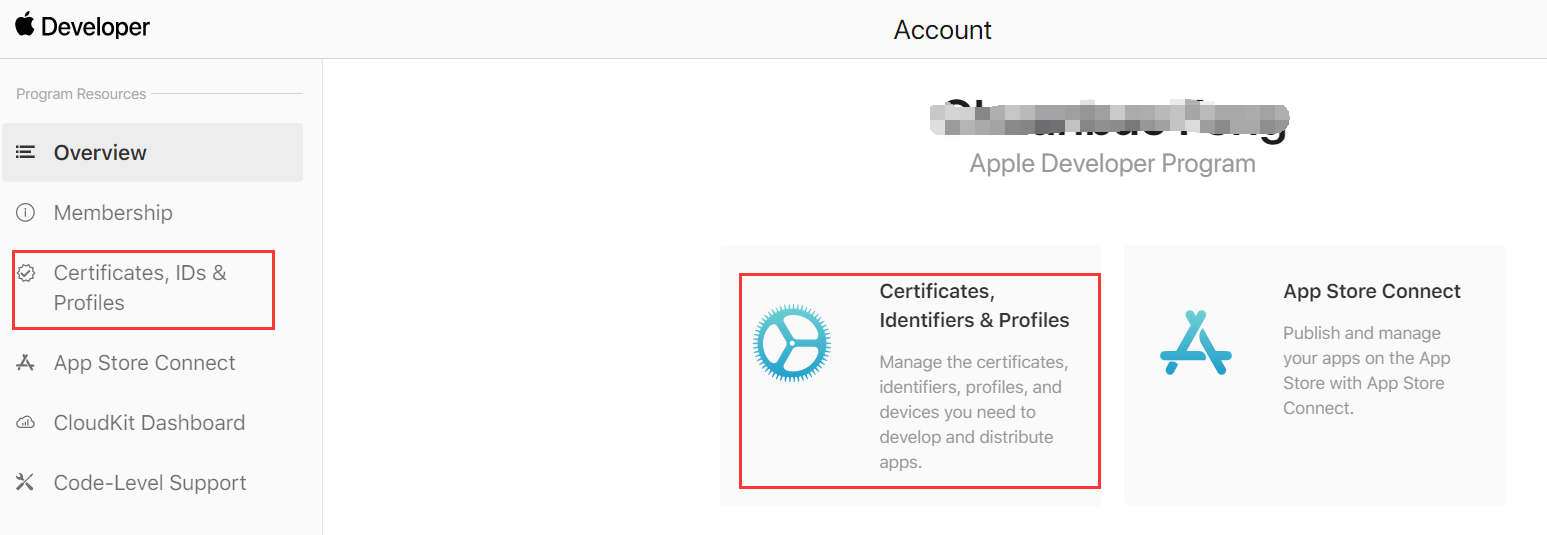Click the Account page heading
The width and height of the screenshot is (1547, 535).
point(943,30)
